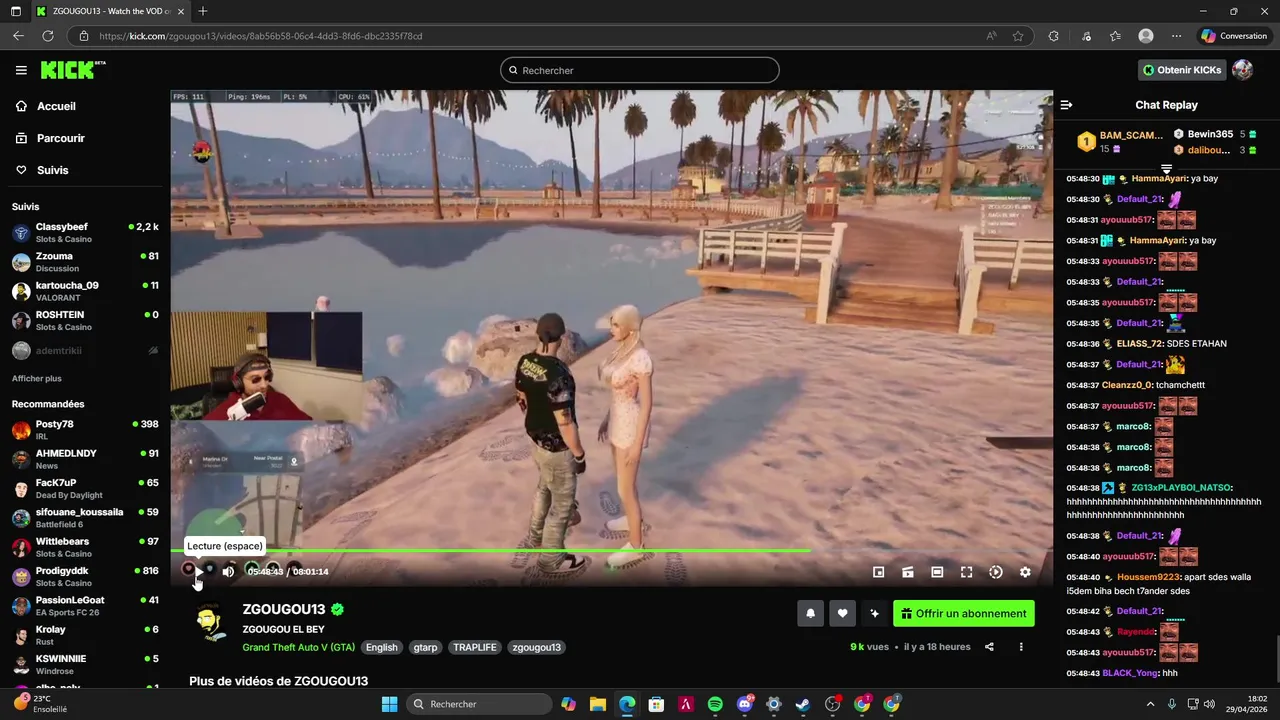
Task: Open Posty78 recommended channel
Action: tap(85, 430)
